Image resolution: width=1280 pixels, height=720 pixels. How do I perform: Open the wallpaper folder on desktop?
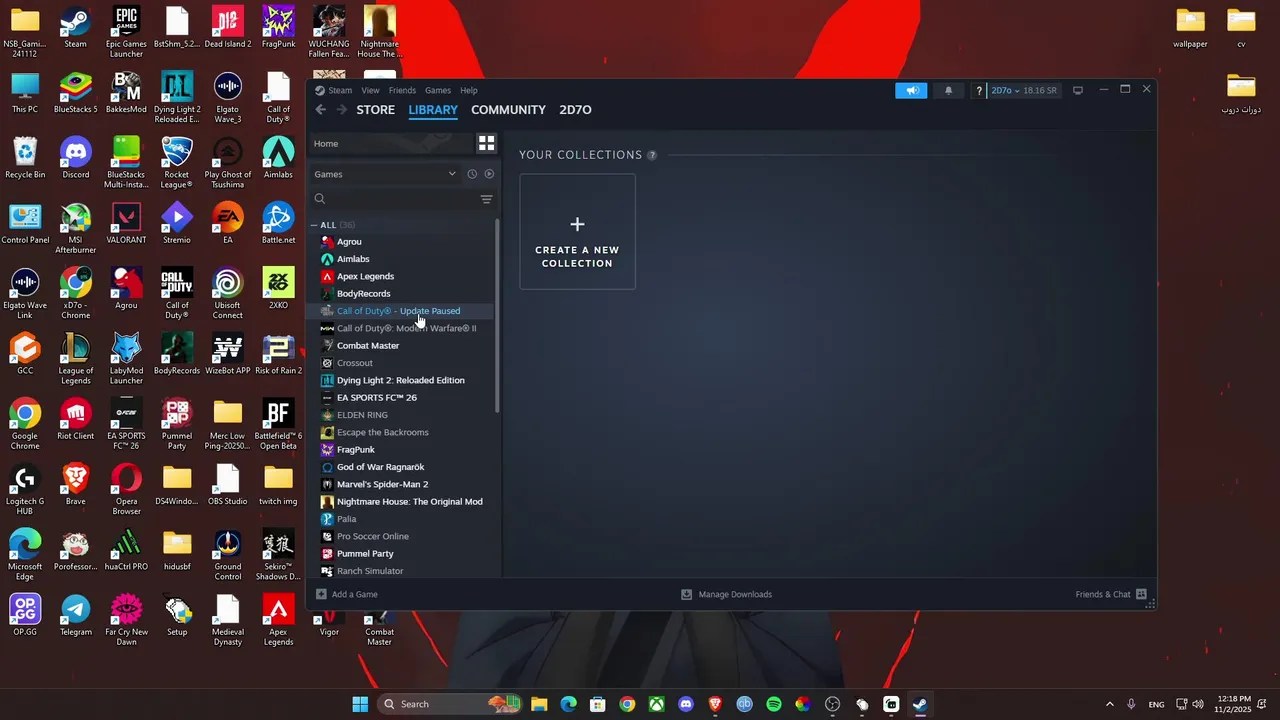[1190, 28]
